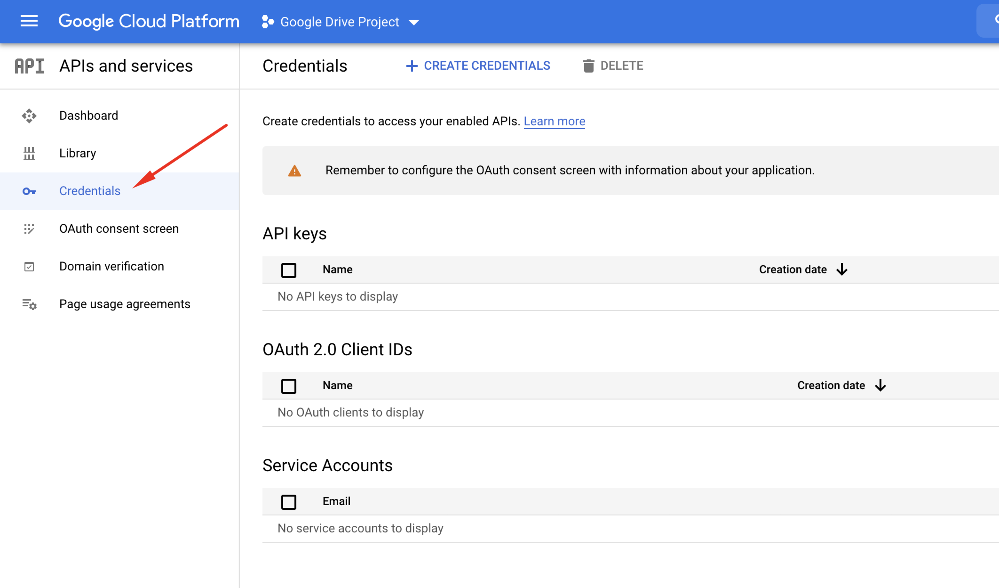Open the hamburger navigation menu
999x588 pixels.
[x=29, y=21]
